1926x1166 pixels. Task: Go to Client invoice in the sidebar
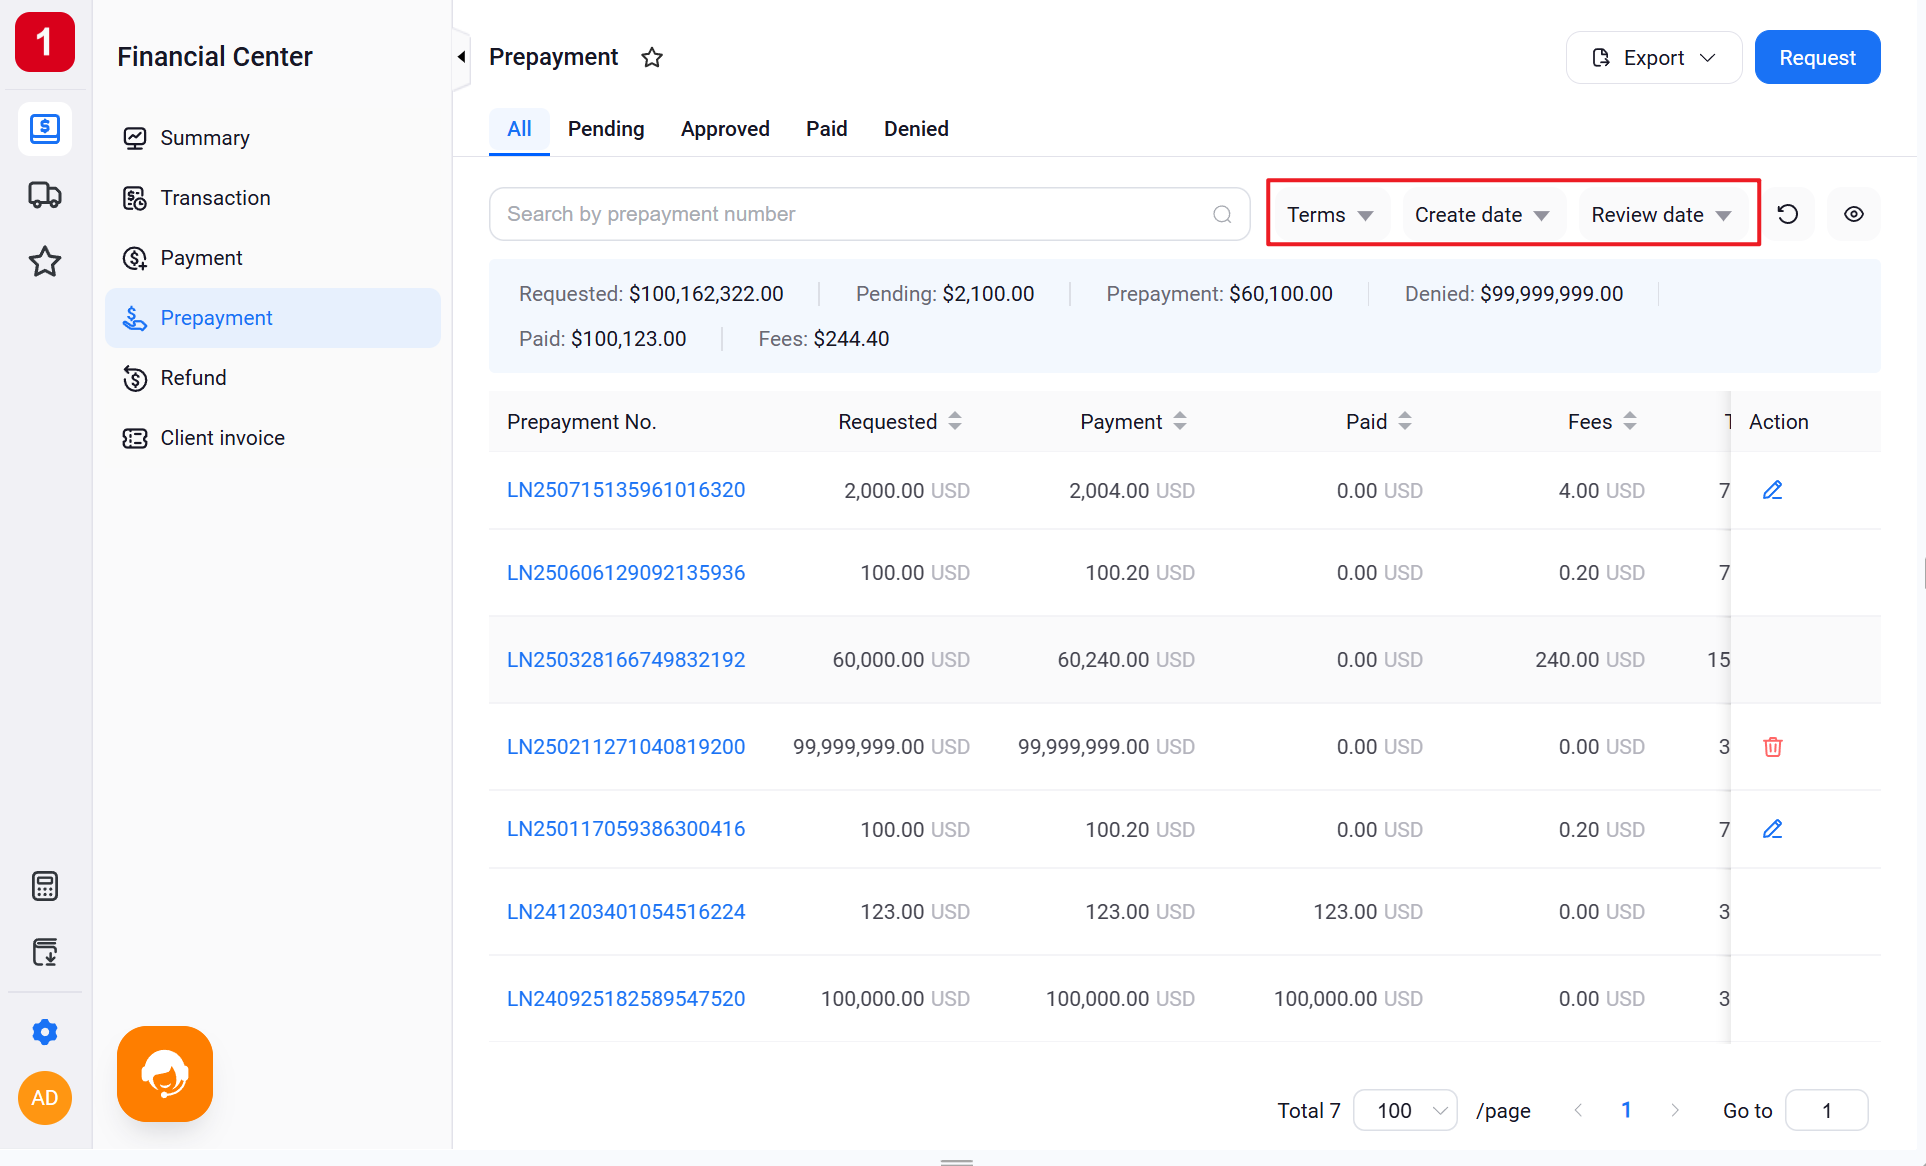pos(273,438)
